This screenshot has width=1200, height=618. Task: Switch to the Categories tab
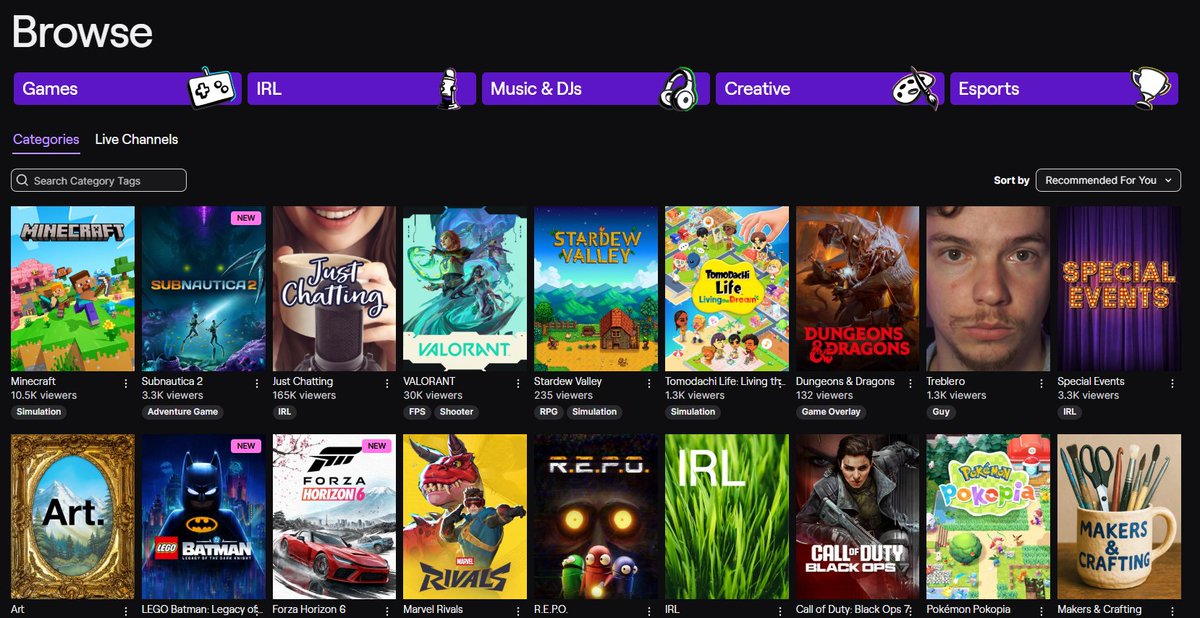pyautogui.click(x=46, y=139)
